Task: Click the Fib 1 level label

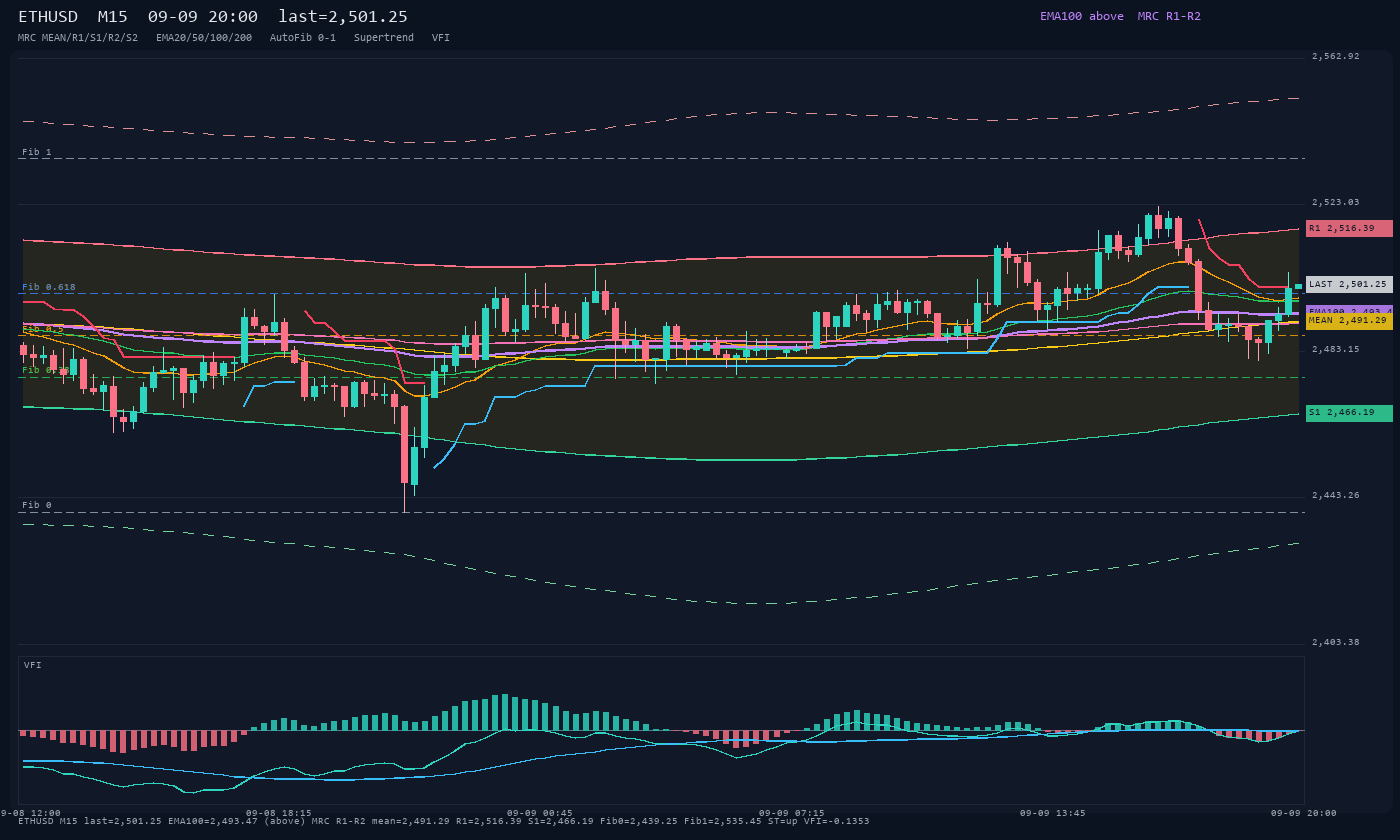Action: (x=37, y=152)
